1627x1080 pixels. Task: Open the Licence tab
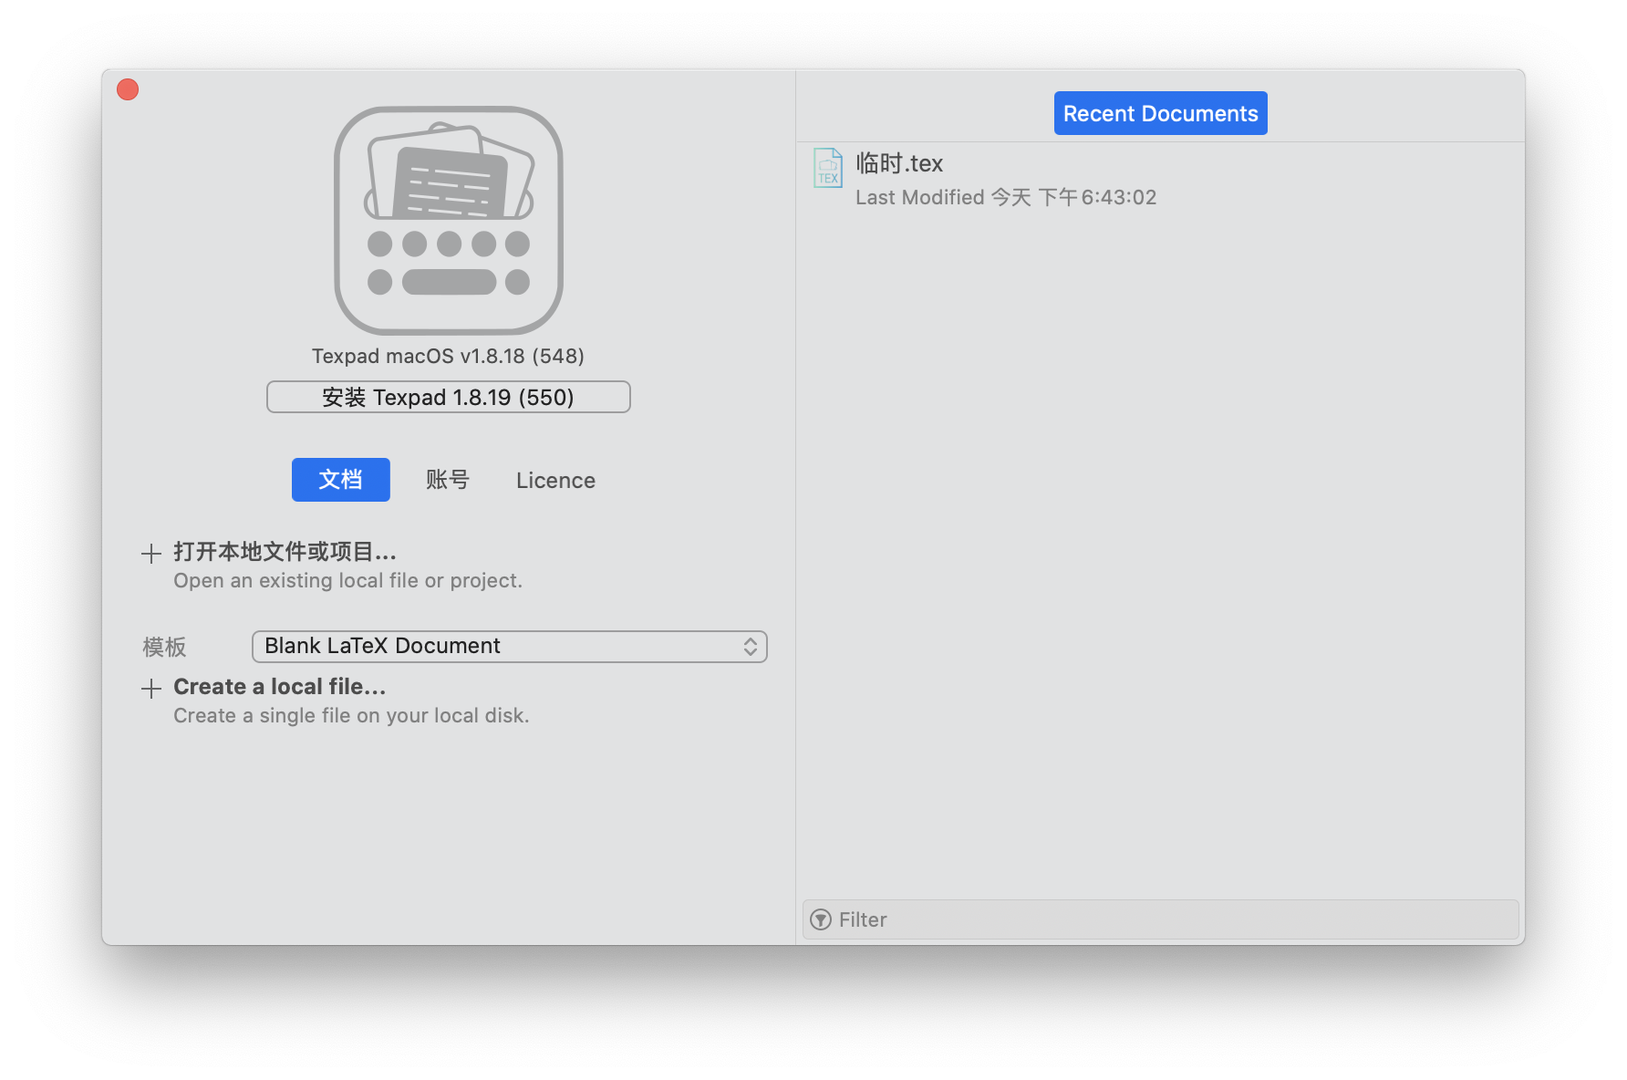(556, 480)
